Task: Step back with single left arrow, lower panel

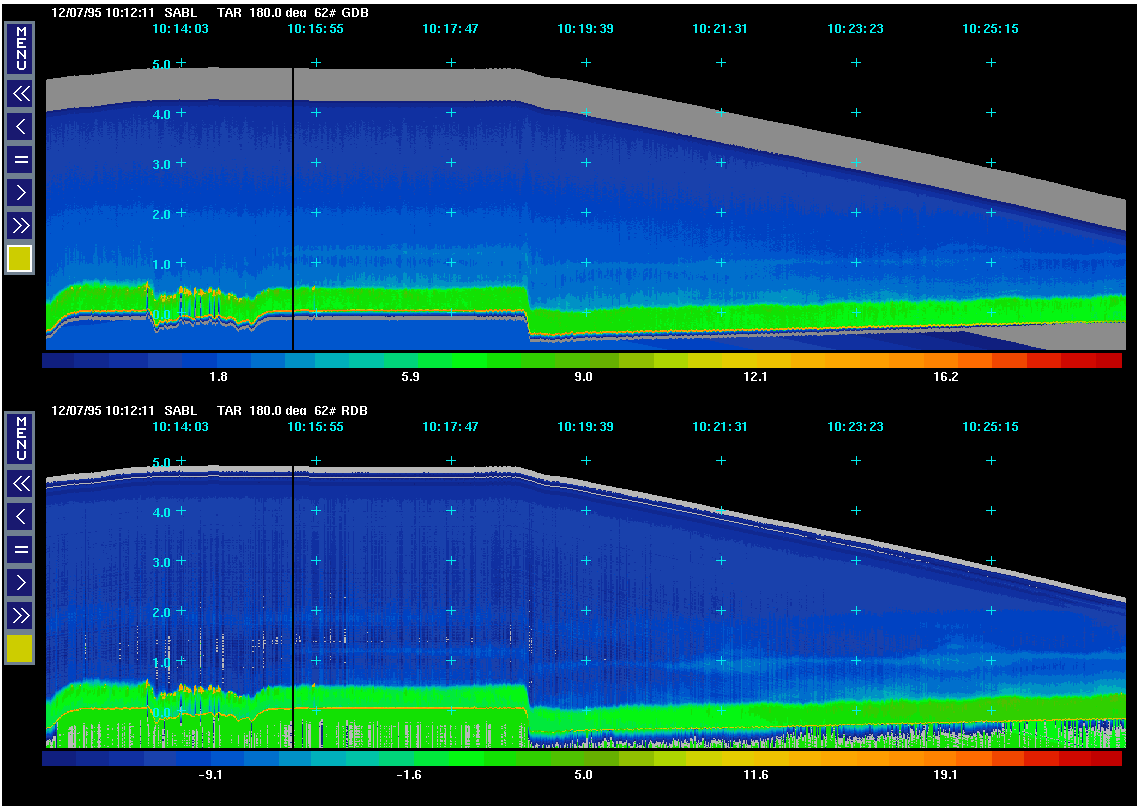Action: pyautogui.click(x=21, y=516)
